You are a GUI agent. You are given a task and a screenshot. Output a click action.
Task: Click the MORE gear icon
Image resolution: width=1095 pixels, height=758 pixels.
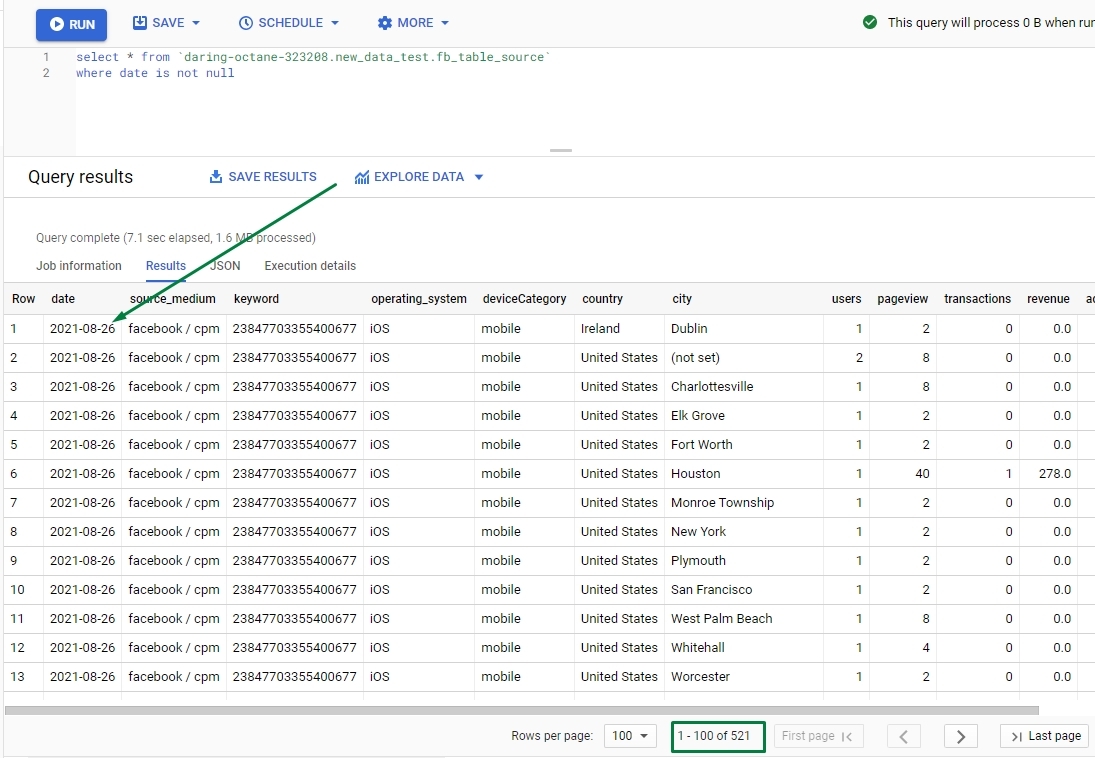(x=385, y=23)
